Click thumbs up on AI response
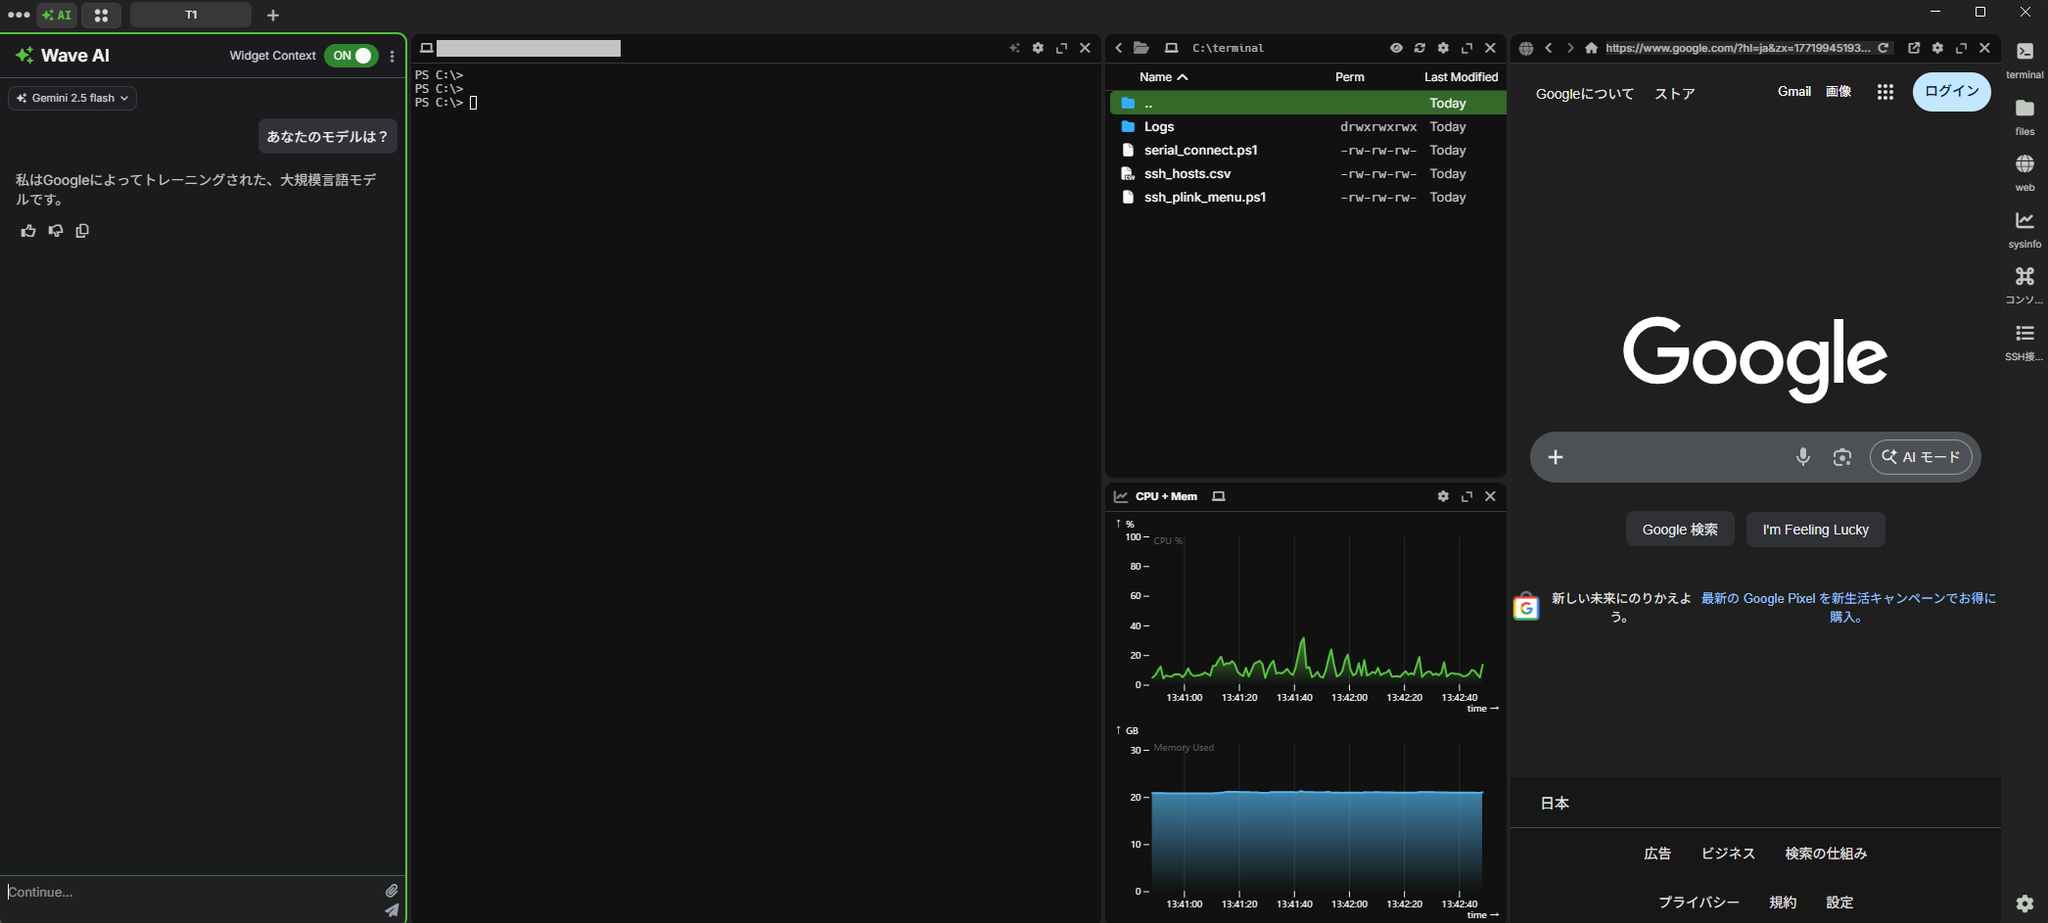This screenshot has height=923, width=2048. click(x=28, y=231)
